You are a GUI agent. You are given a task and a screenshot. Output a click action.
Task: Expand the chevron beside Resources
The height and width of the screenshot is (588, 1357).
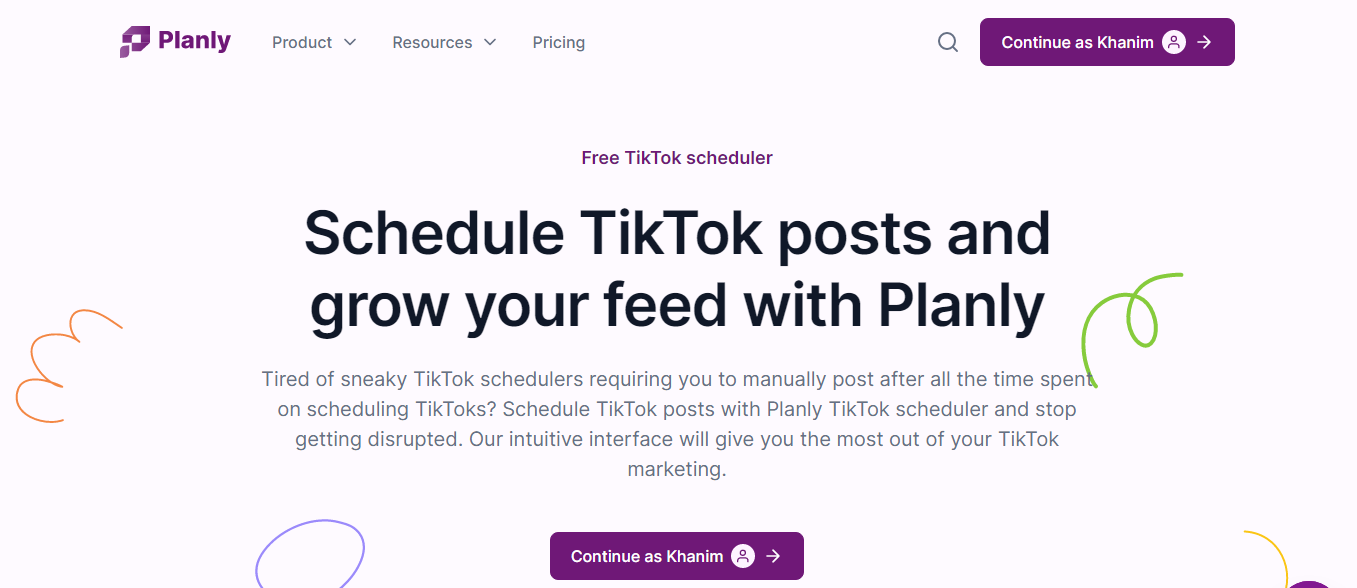click(490, 42)
